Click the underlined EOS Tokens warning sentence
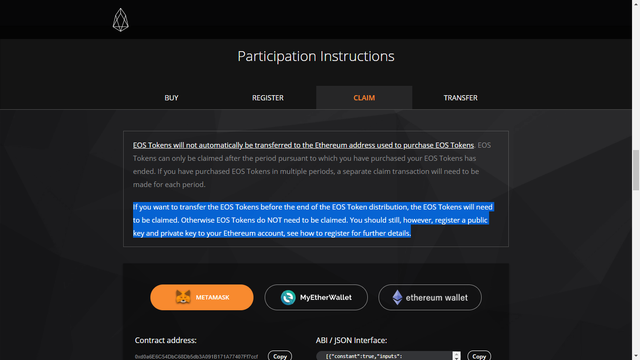Screen dimensions: 640x360 (x=303, y=145)
